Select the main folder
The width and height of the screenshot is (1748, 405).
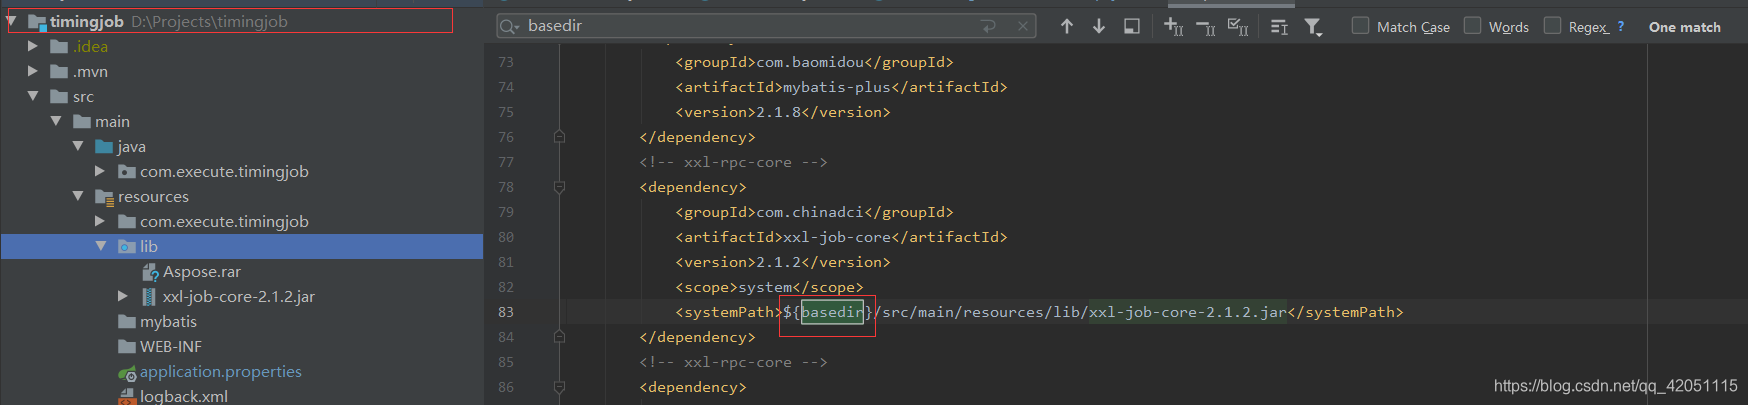(x=112, y=121)
